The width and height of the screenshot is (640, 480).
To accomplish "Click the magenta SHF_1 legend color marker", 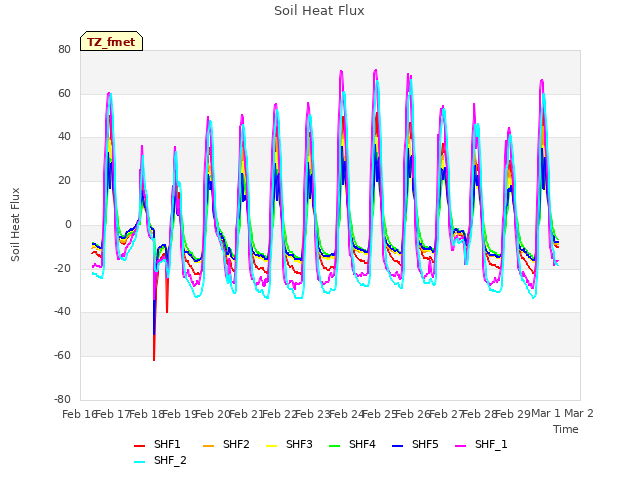I will (x=460, y=446).
